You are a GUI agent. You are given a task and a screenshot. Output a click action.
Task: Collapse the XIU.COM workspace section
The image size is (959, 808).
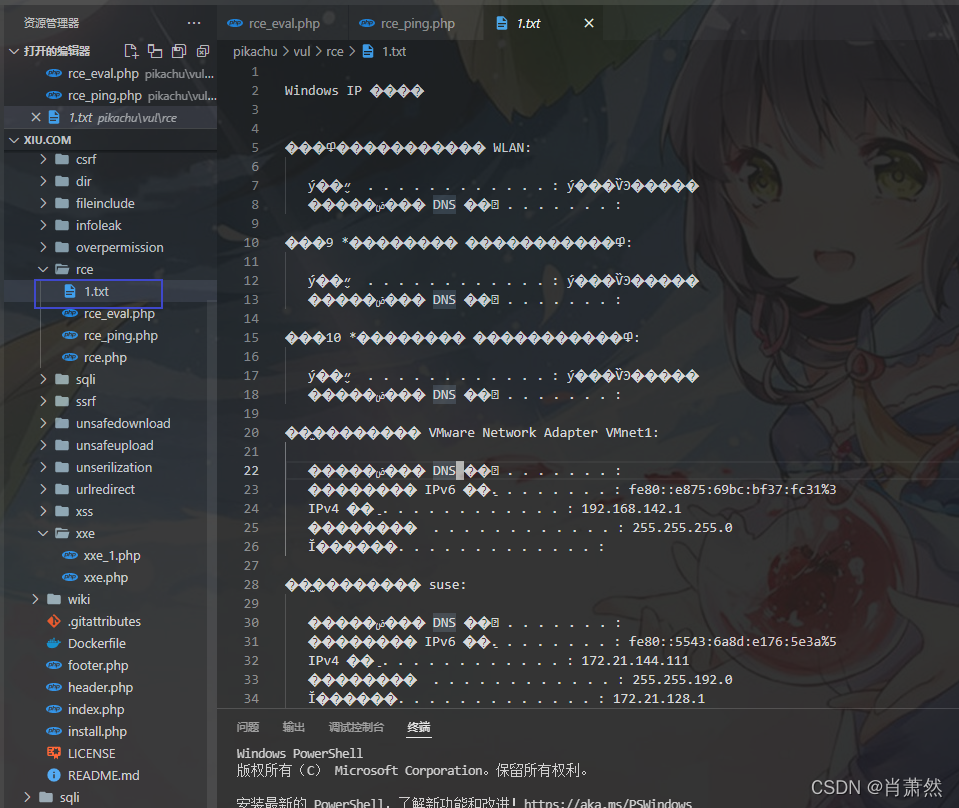[14, 140]
